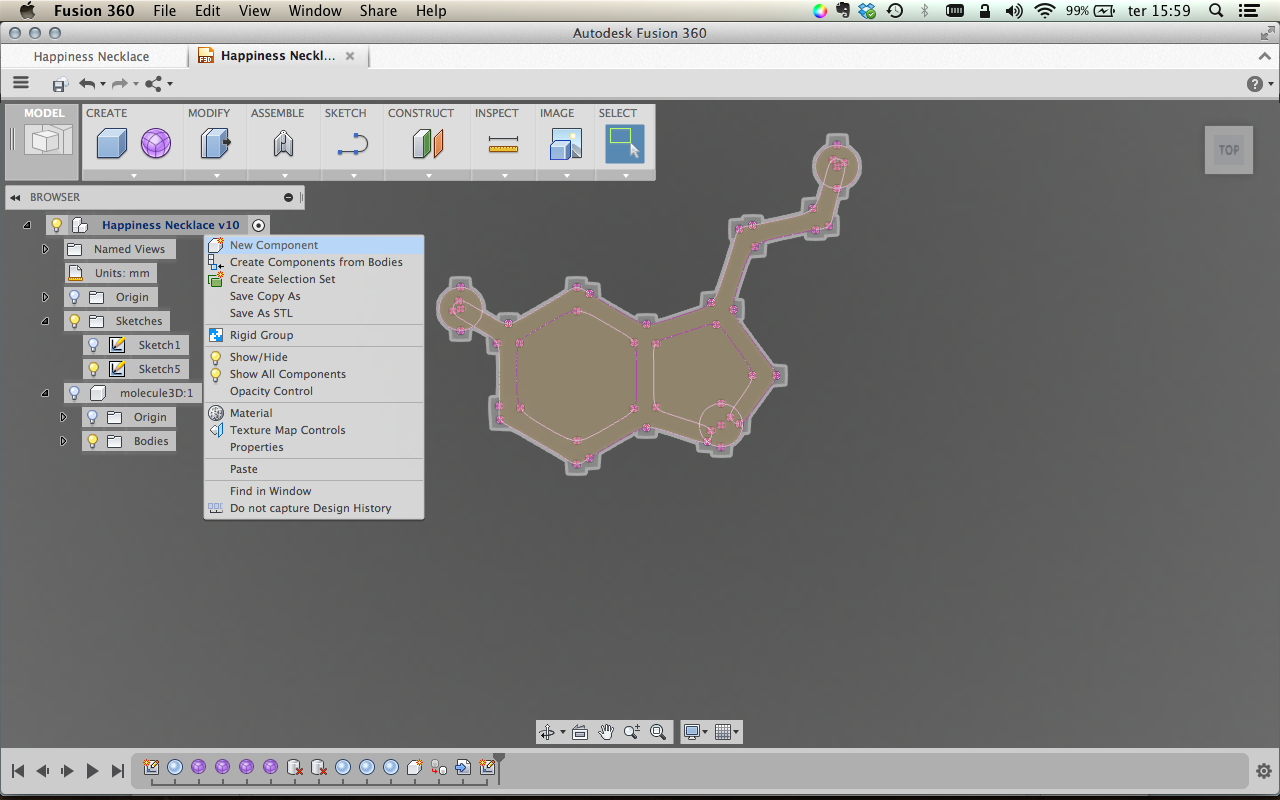
Task: Click the Share icon in top toolbar
Action: coord(154,84)
